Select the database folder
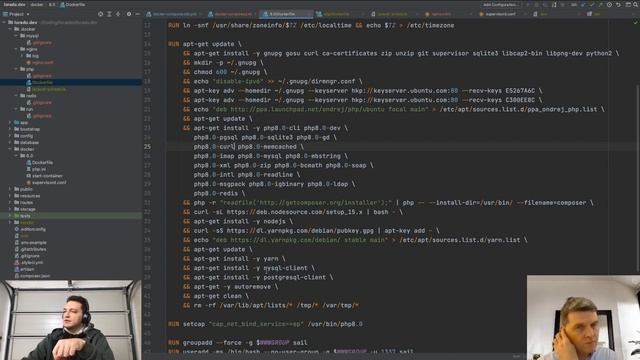This screenshot has height=360, width=640. pyautogui.click(x=27, y=142)
